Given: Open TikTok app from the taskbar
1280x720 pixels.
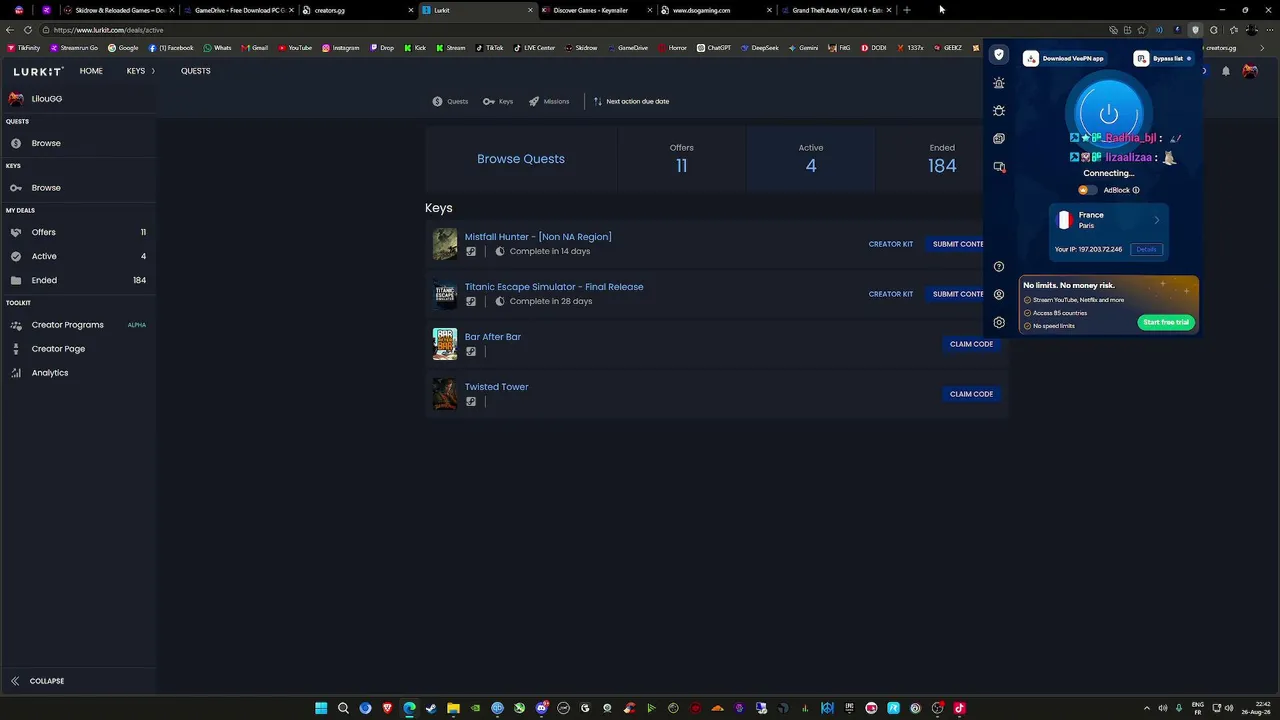Looking at the screenshot, I should point(959,708).
